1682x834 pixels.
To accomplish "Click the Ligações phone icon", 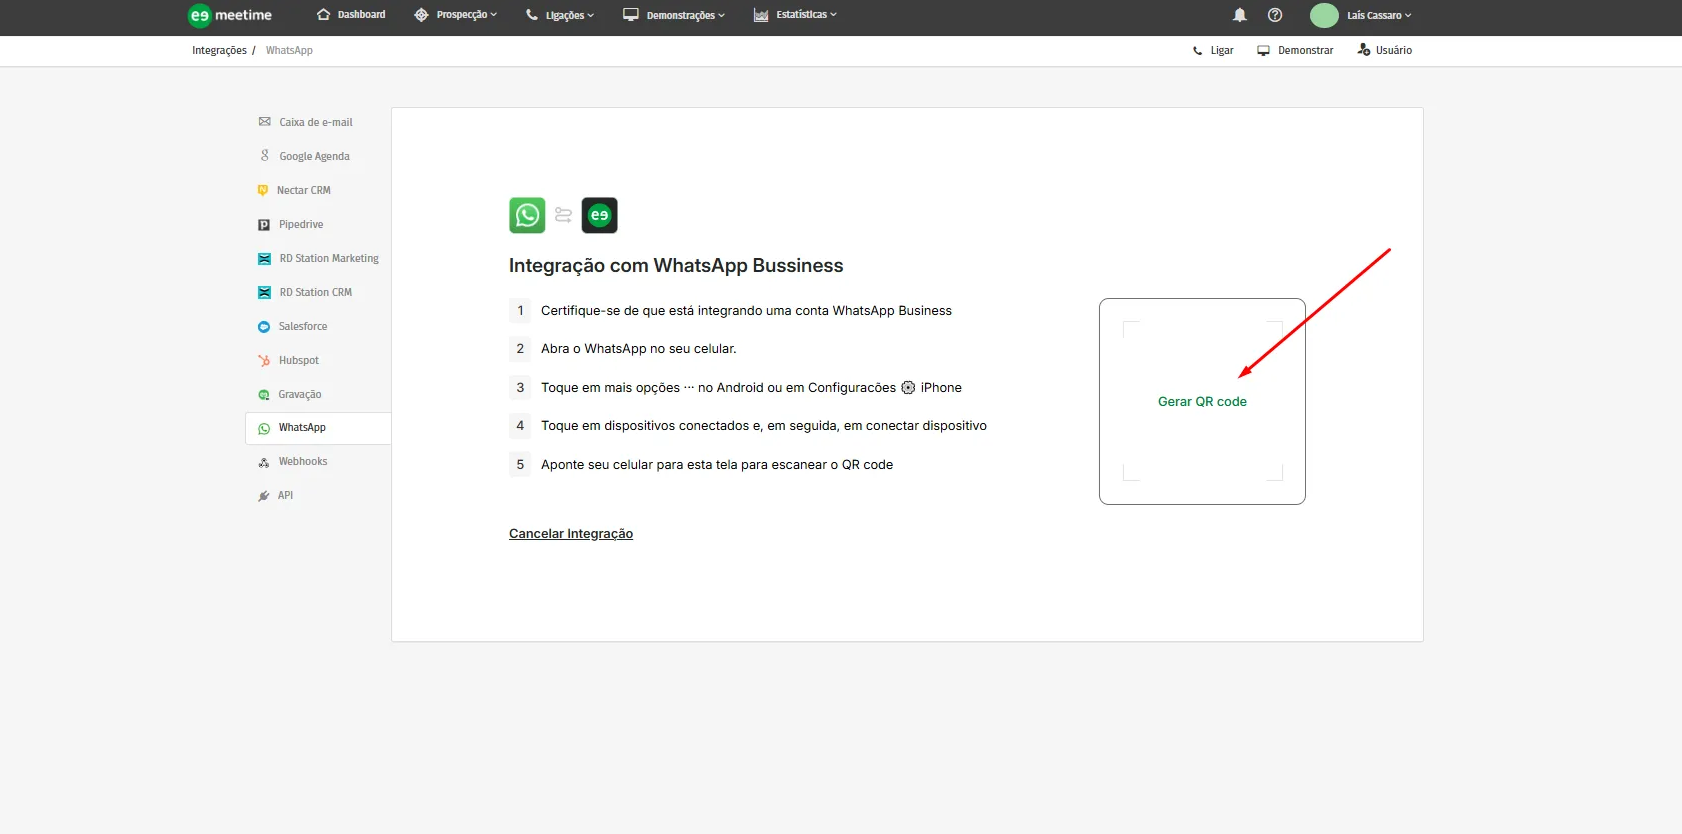I will pyautogui.click(x=532, y=15).
